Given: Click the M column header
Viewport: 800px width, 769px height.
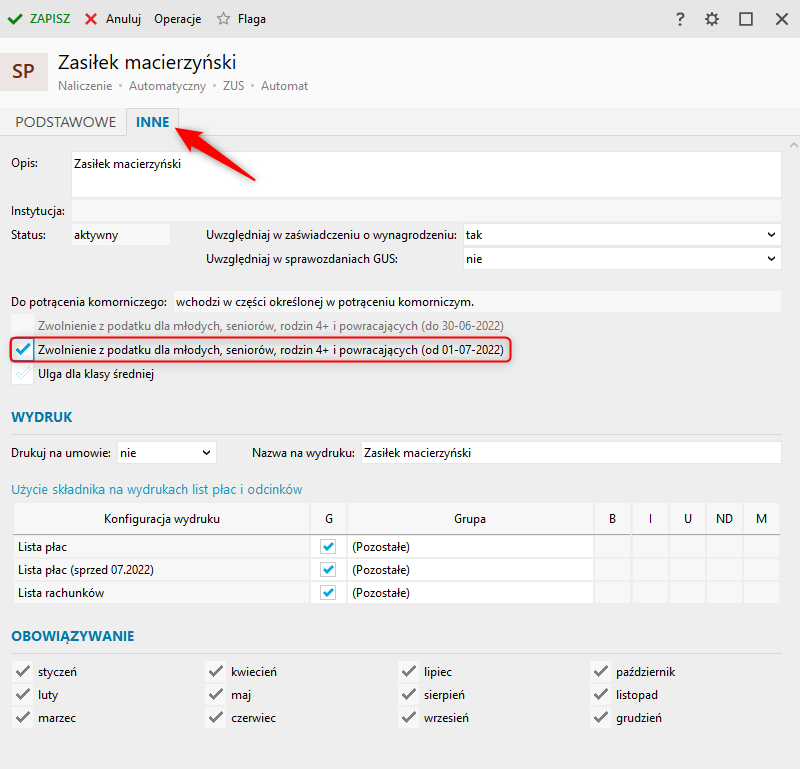Looking at the screenshot, I should 761,519.
